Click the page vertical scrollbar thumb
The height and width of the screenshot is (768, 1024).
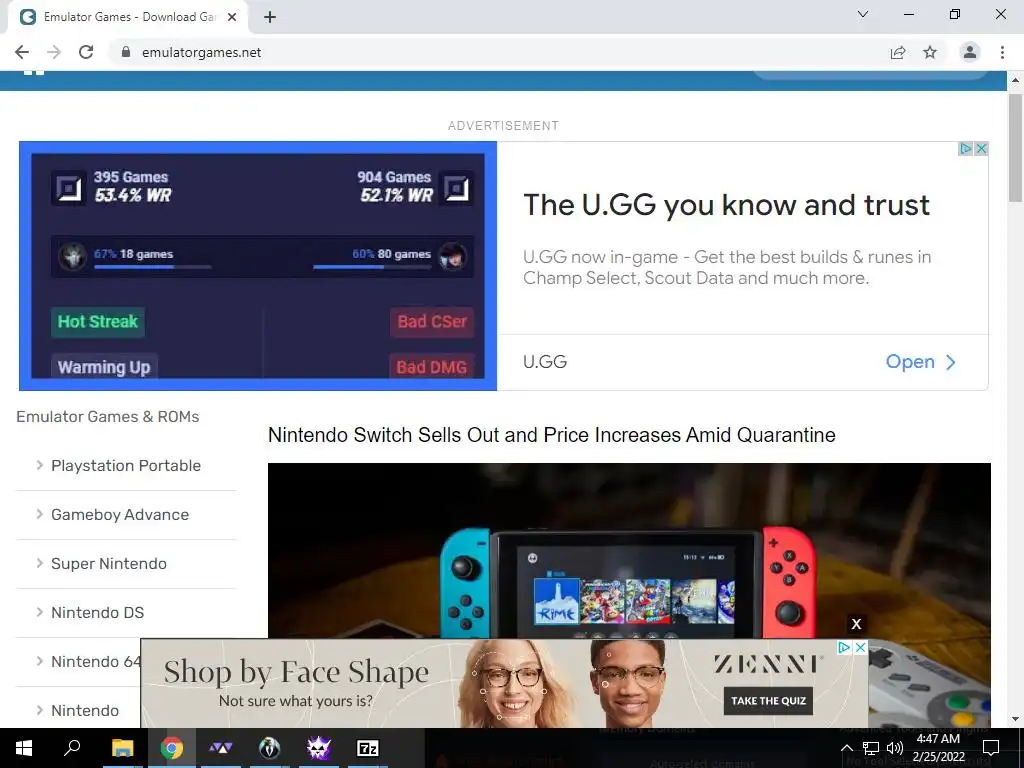tap(1015, 148)
